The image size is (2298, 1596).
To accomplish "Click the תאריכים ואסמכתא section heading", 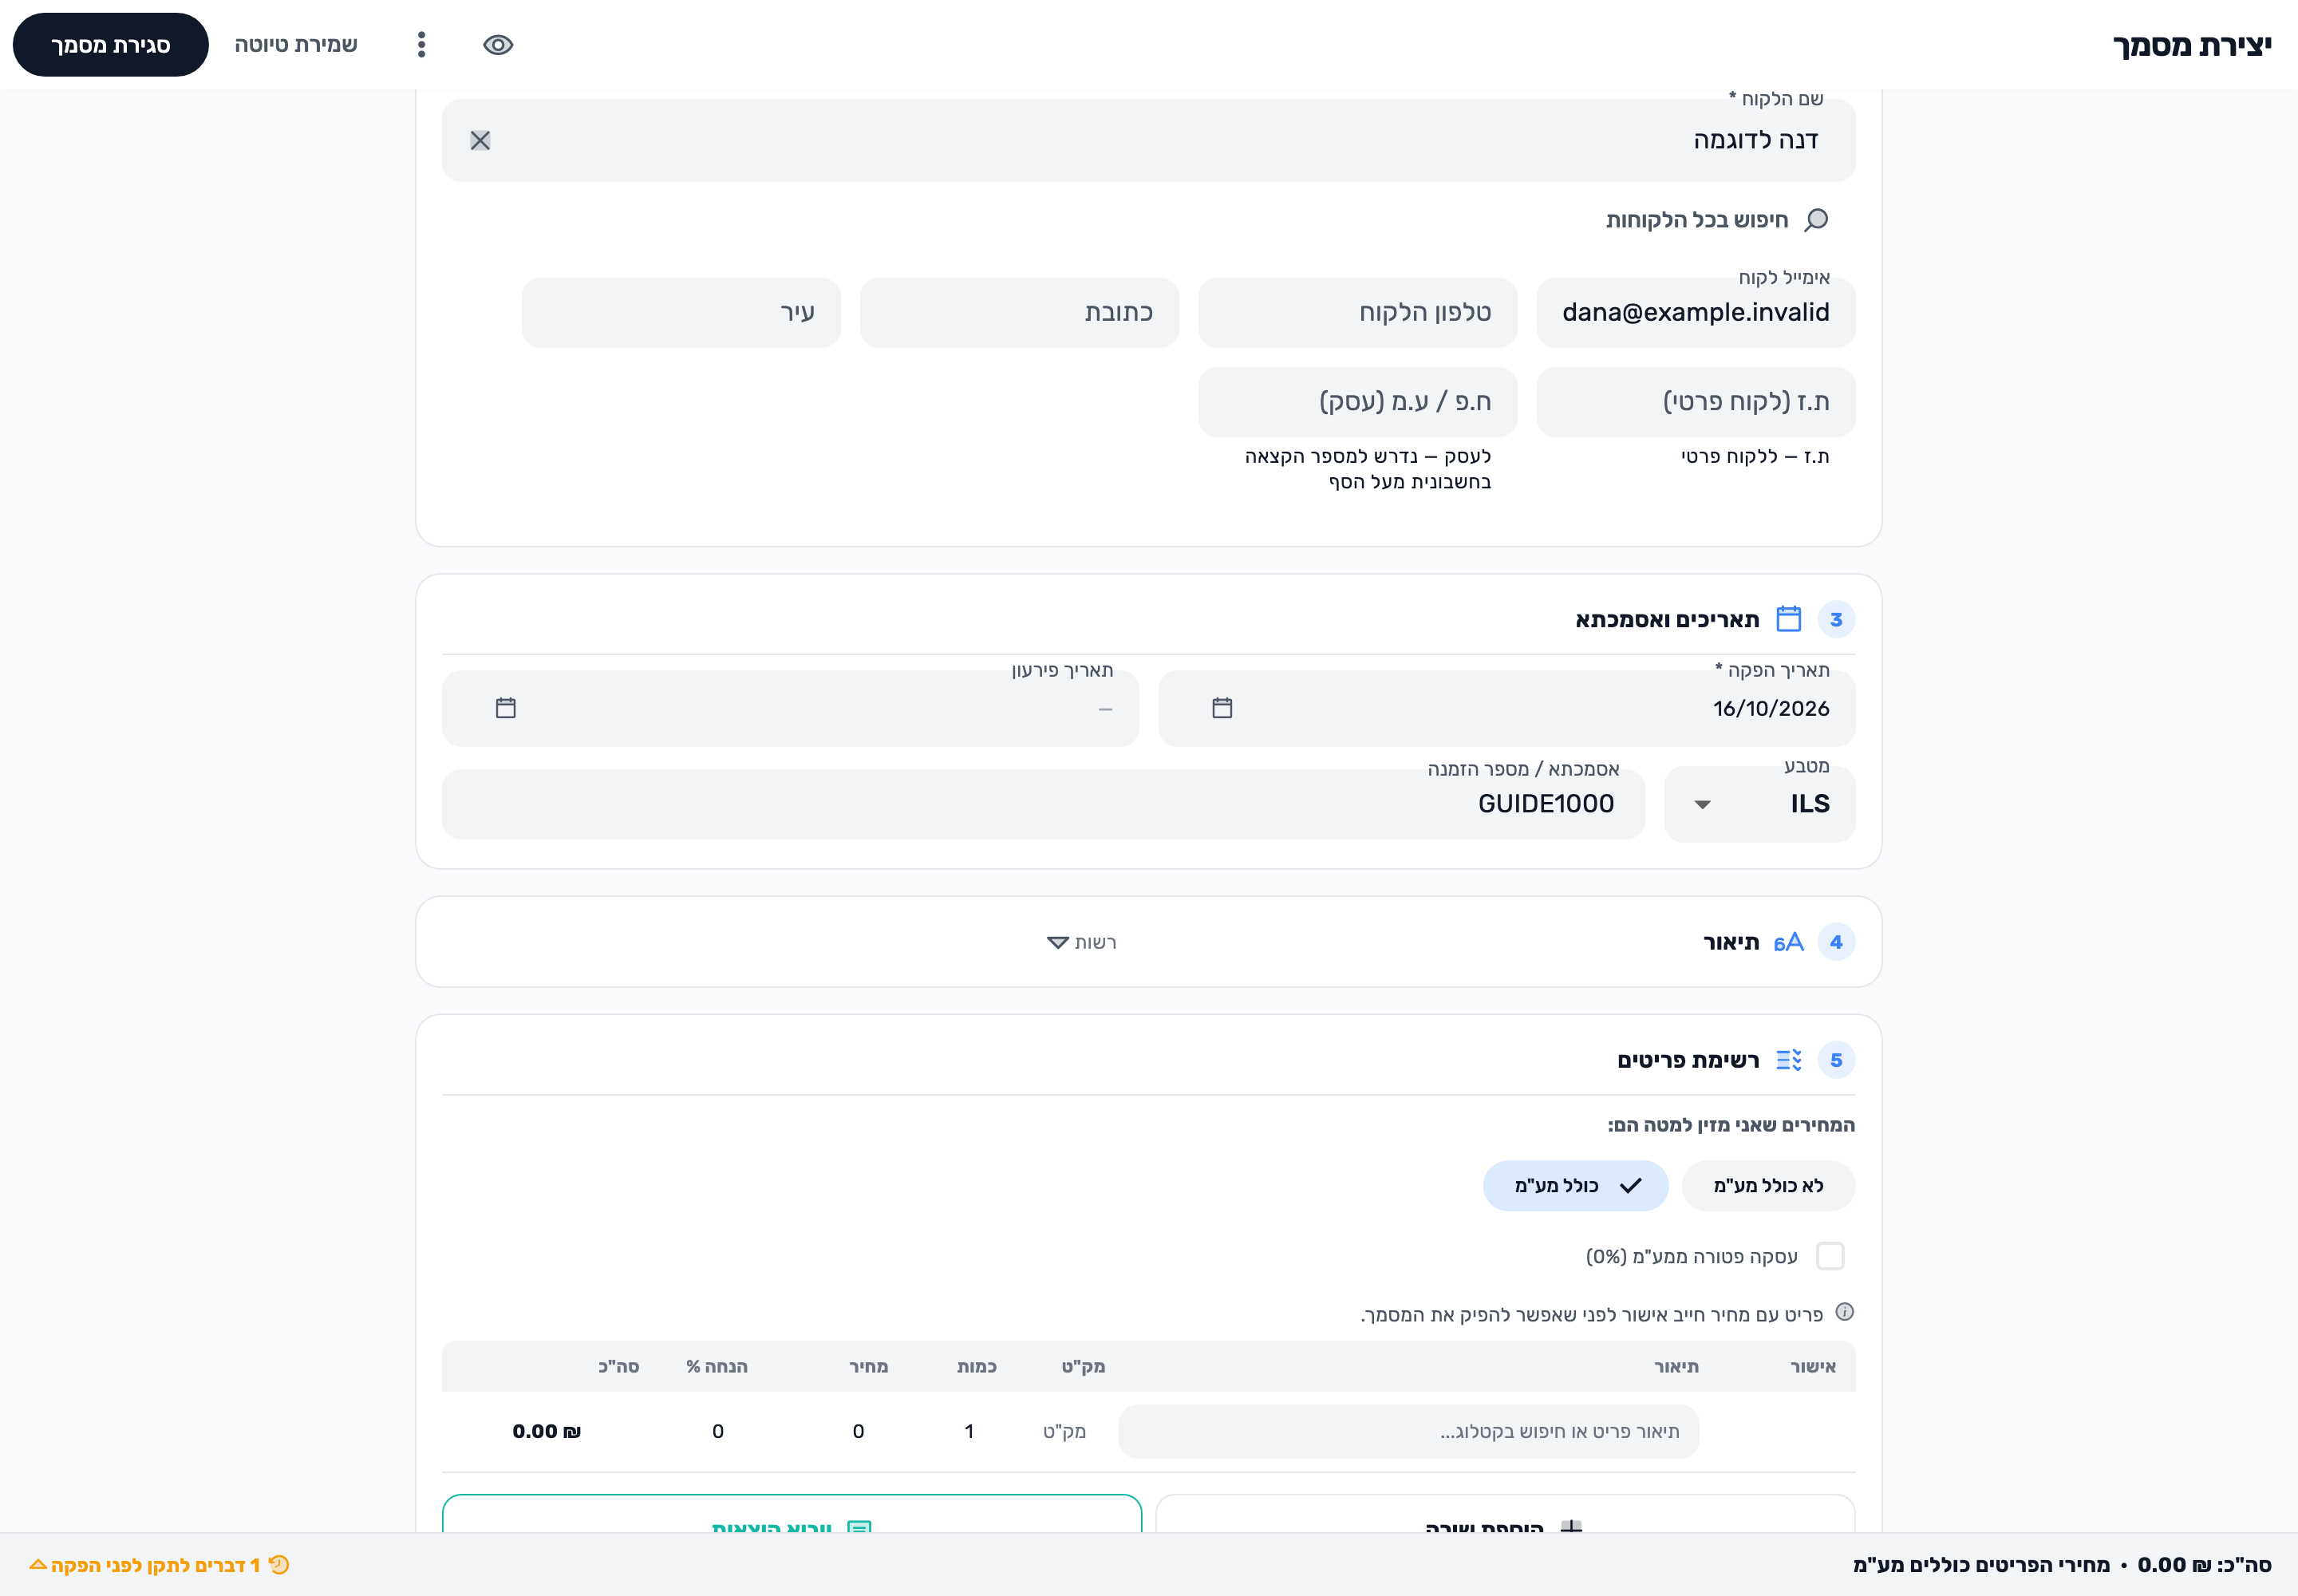I will pos(1667,620).
